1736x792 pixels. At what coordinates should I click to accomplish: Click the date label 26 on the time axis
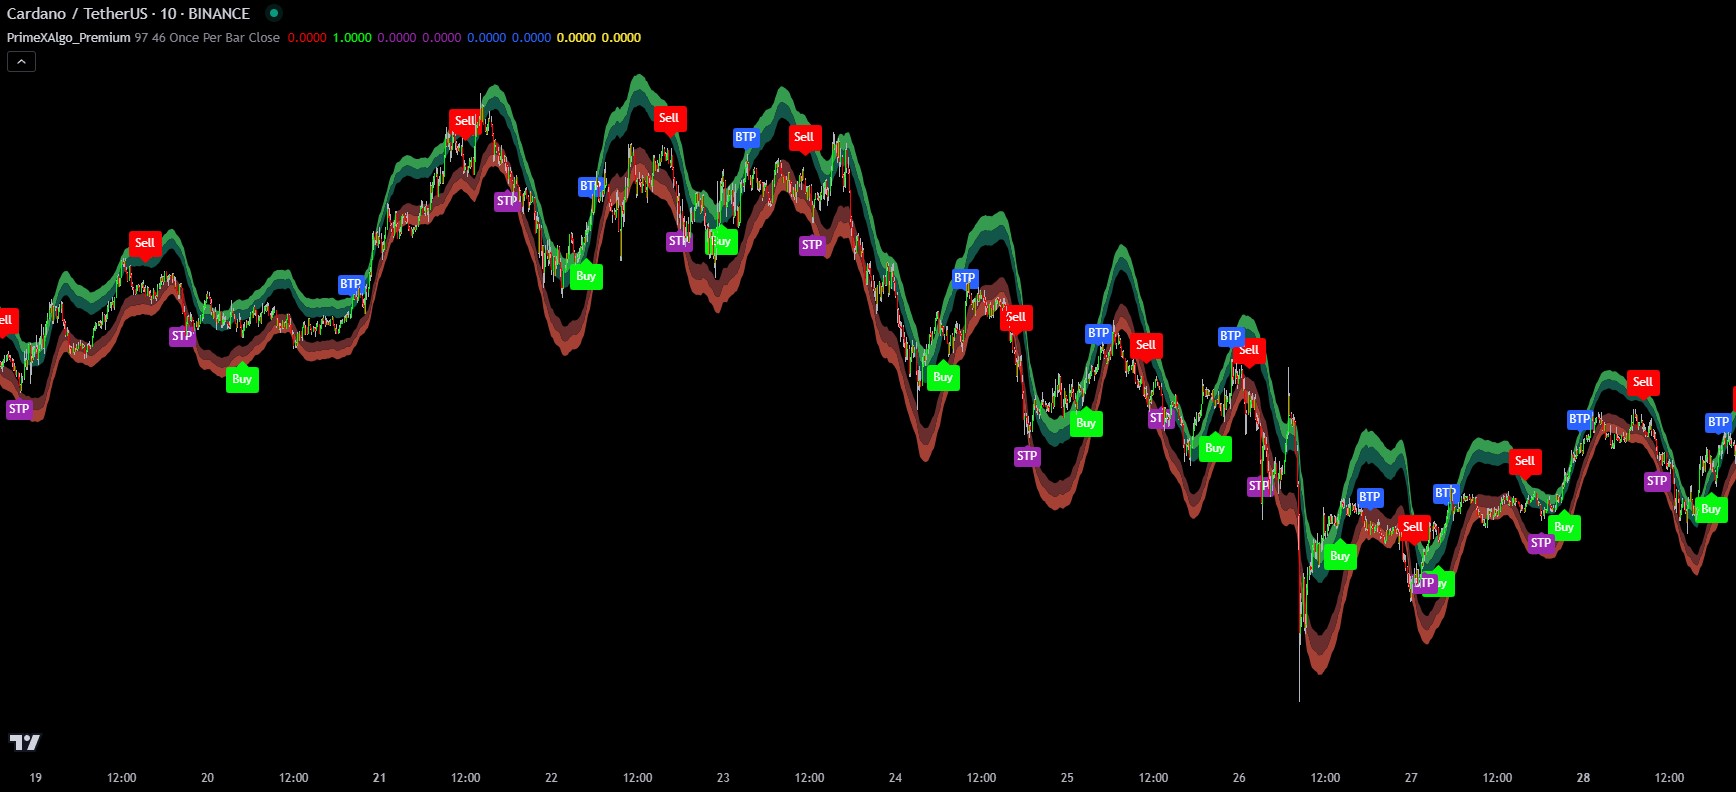click(x=1239, y=777)
